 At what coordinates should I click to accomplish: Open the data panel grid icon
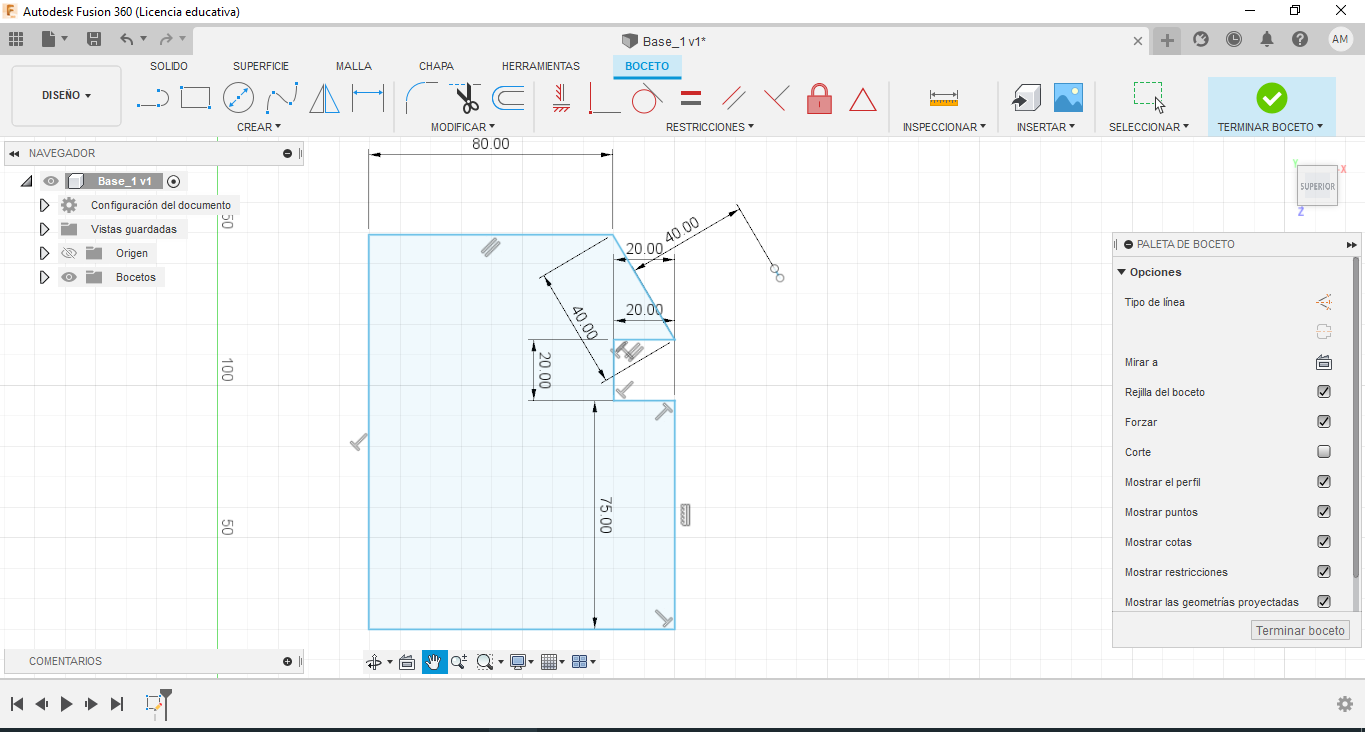pos(15,39)
